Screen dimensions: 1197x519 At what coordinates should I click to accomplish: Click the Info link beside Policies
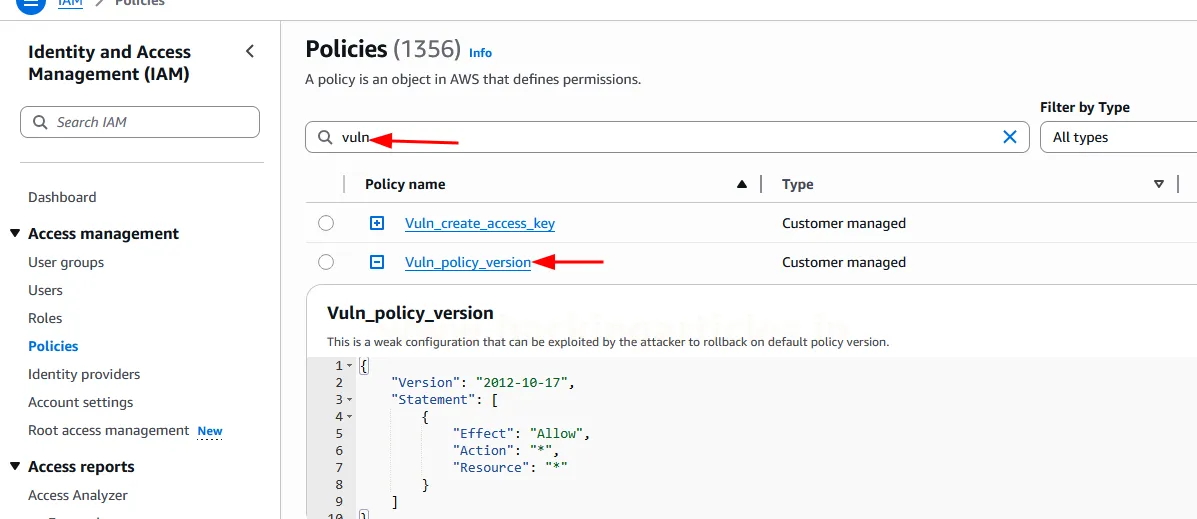pyautogui.click(x=480, y=53)
